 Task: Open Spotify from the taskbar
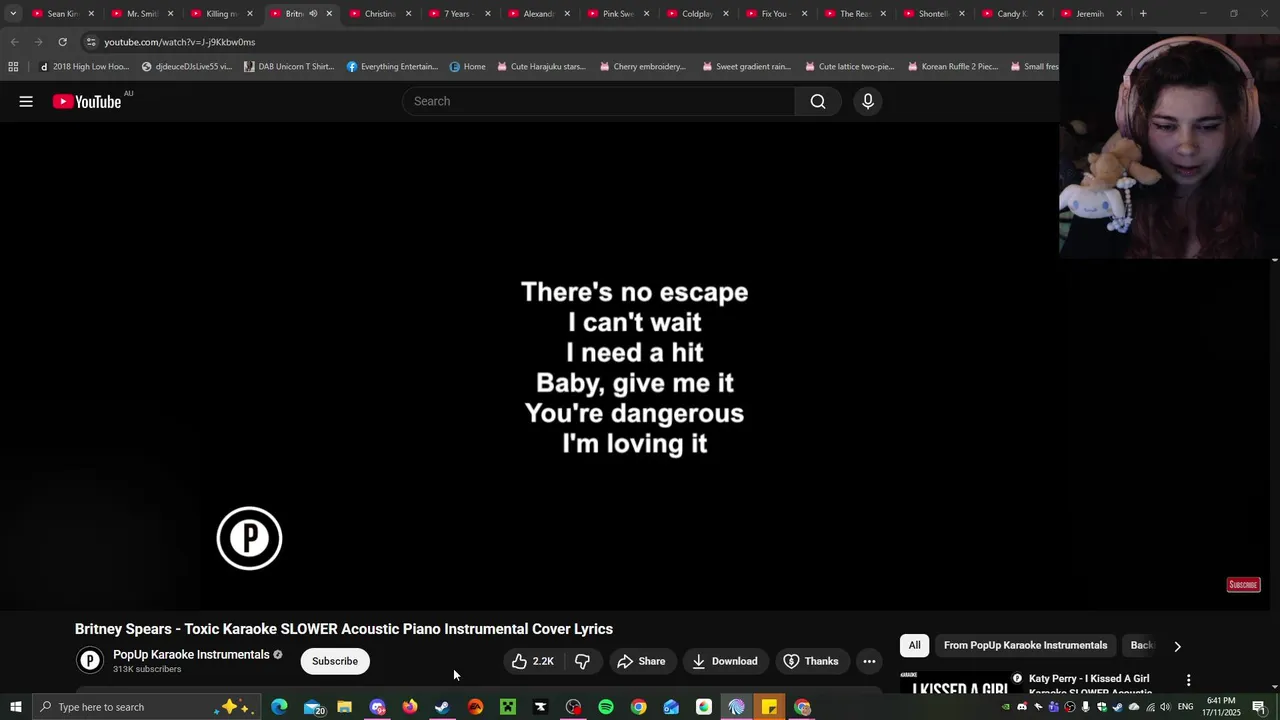(606, 707)
